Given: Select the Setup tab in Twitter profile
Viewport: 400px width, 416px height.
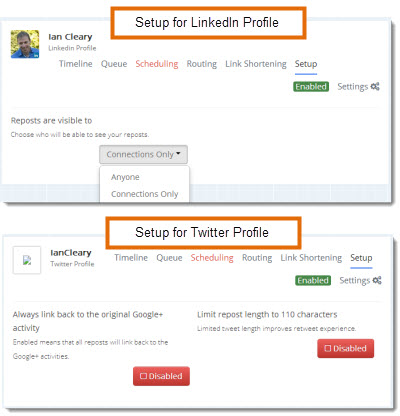Looking at the screenshot, I should (361, 258).
